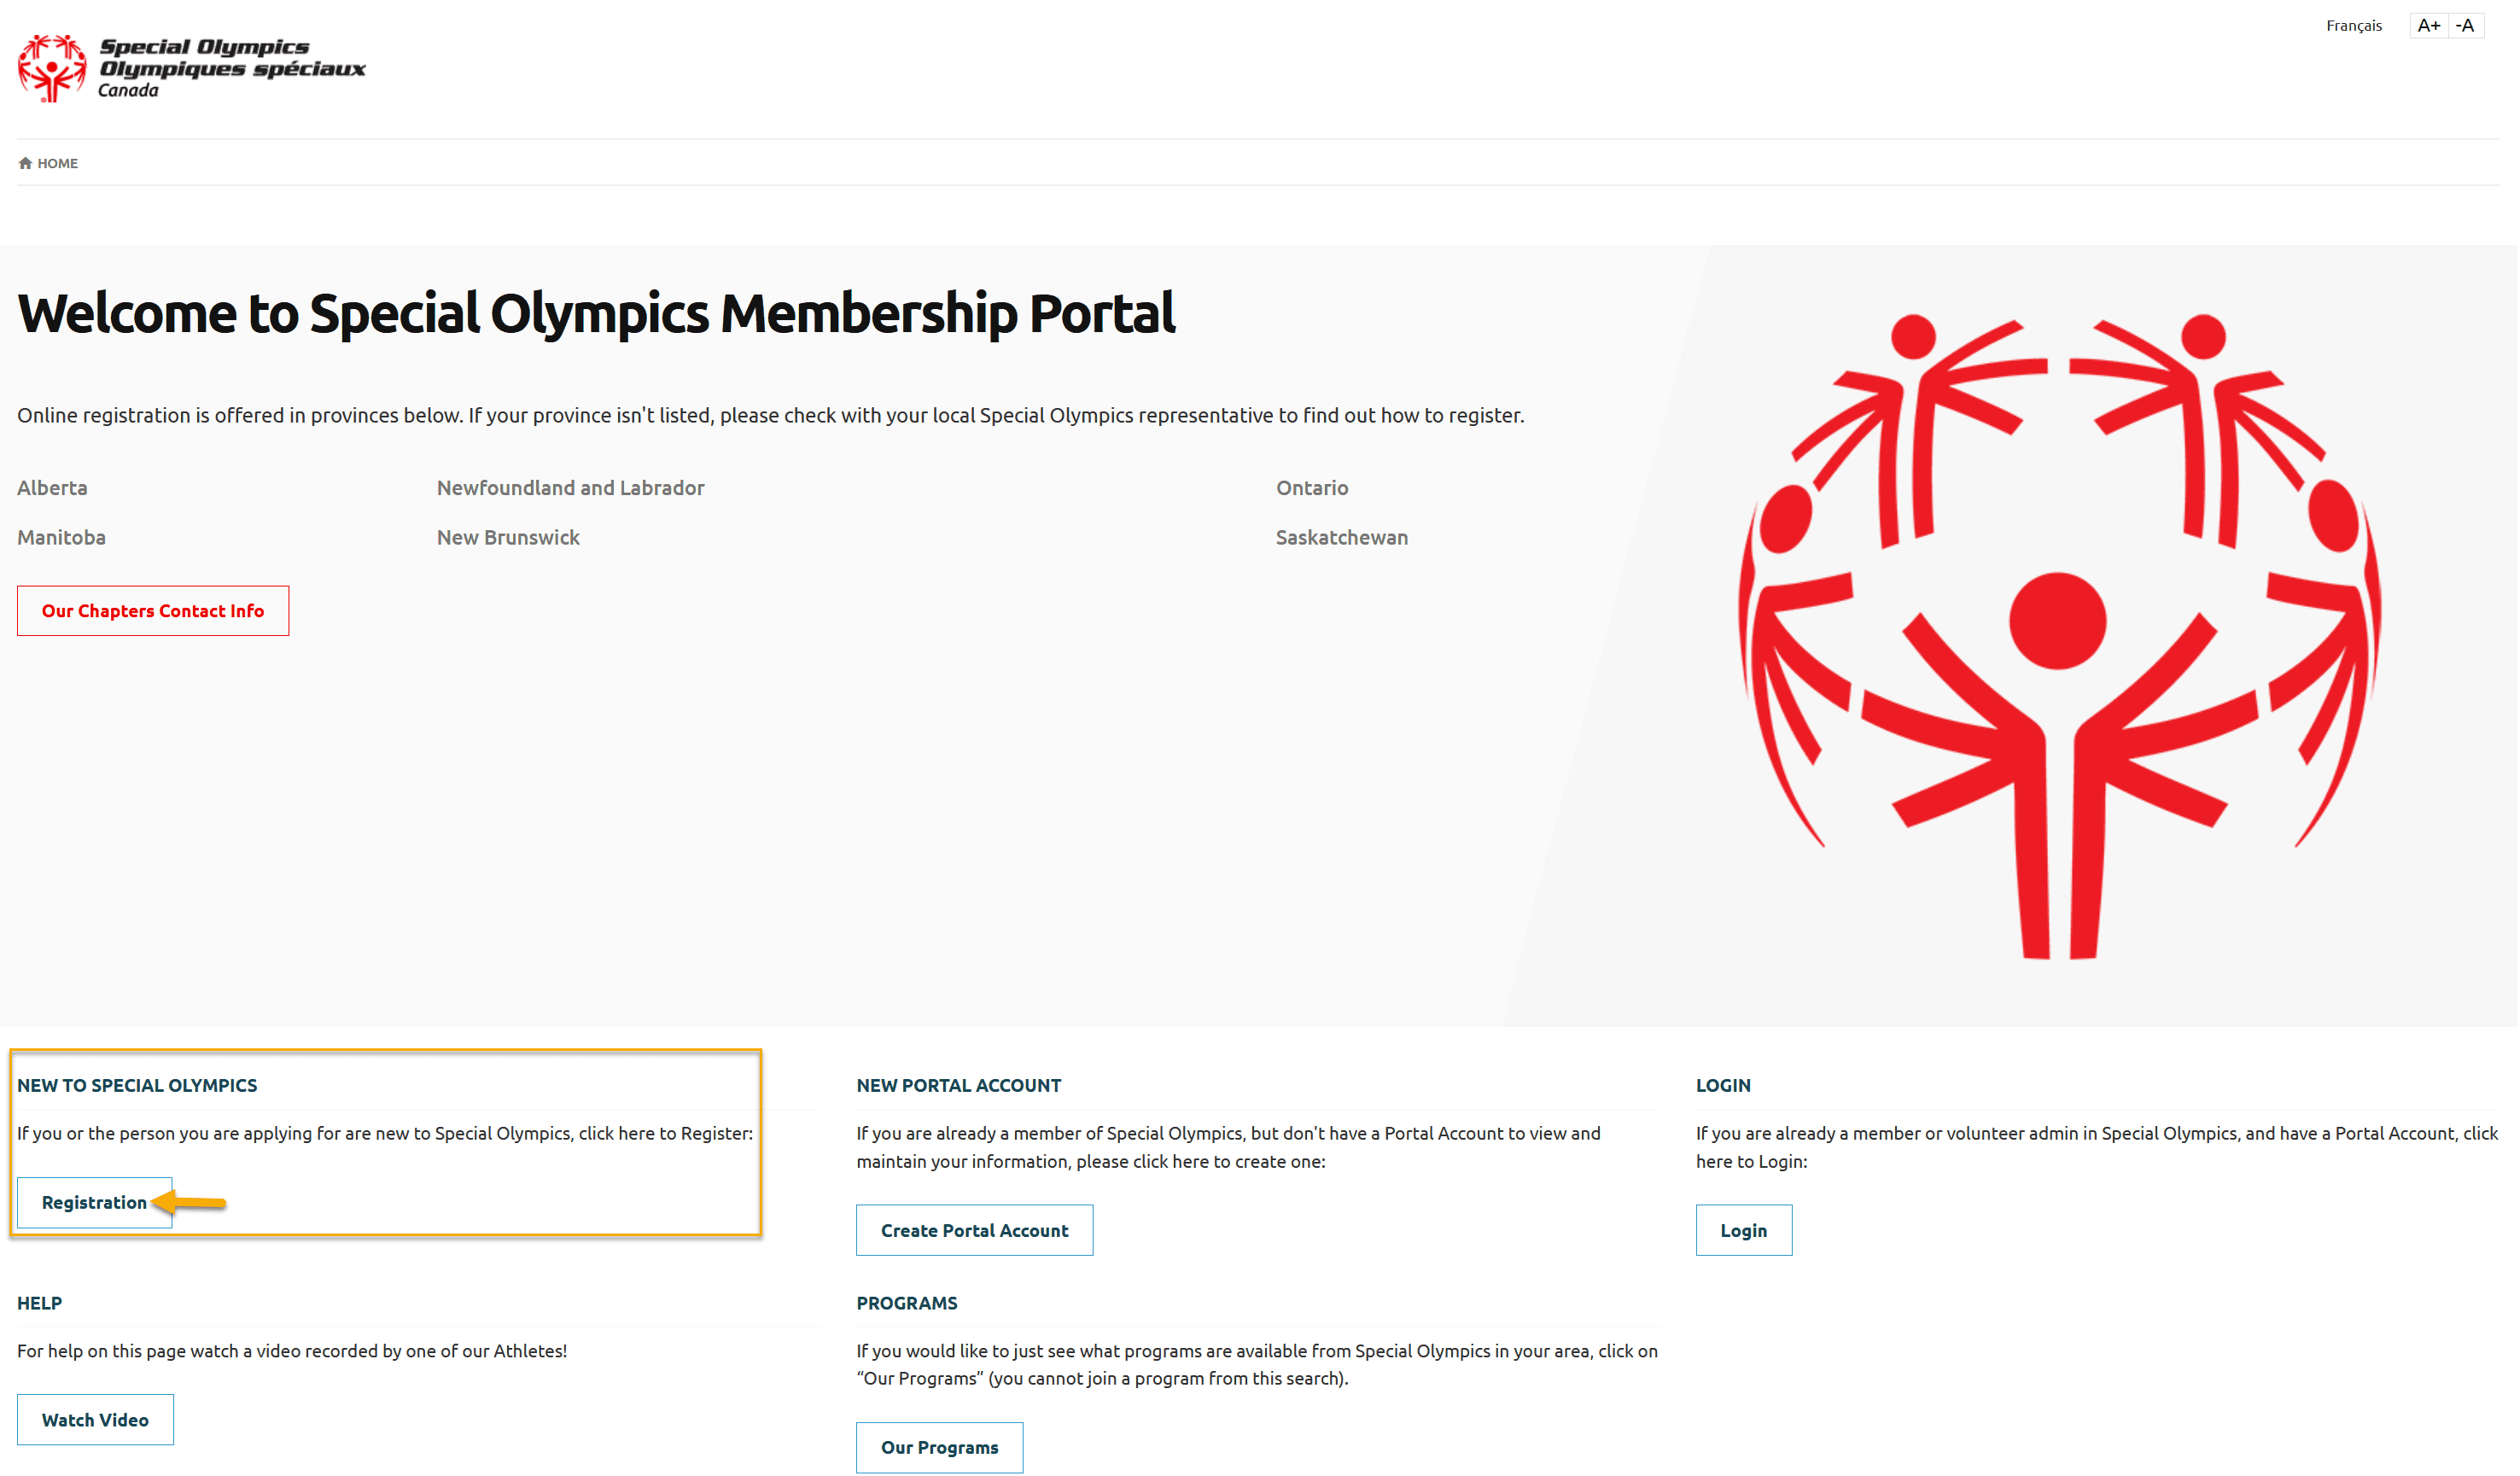Select the Ontario province link

pyautogui.click(x=1311, y=487)
